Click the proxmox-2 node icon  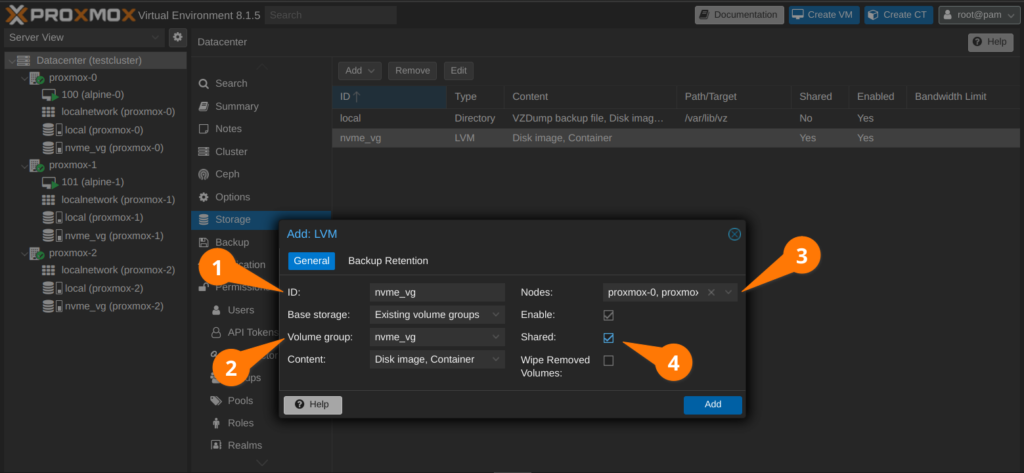point(37,253)
